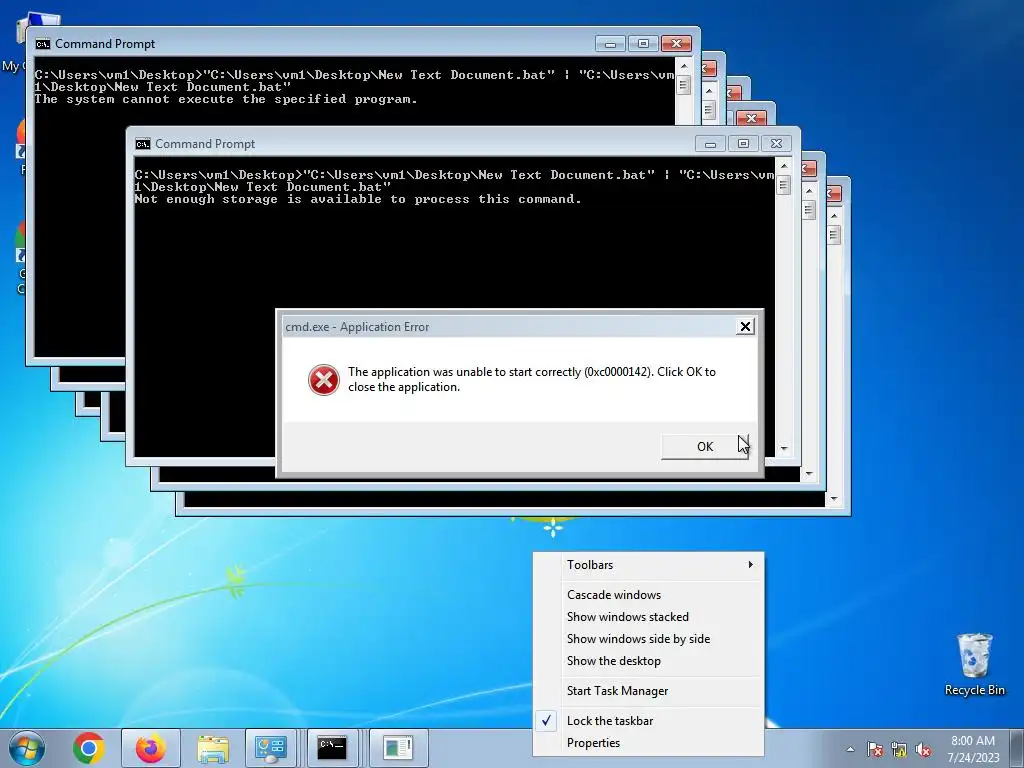
Task: Click the front Command Prompt window's title icon
Action: coord(143,144)
